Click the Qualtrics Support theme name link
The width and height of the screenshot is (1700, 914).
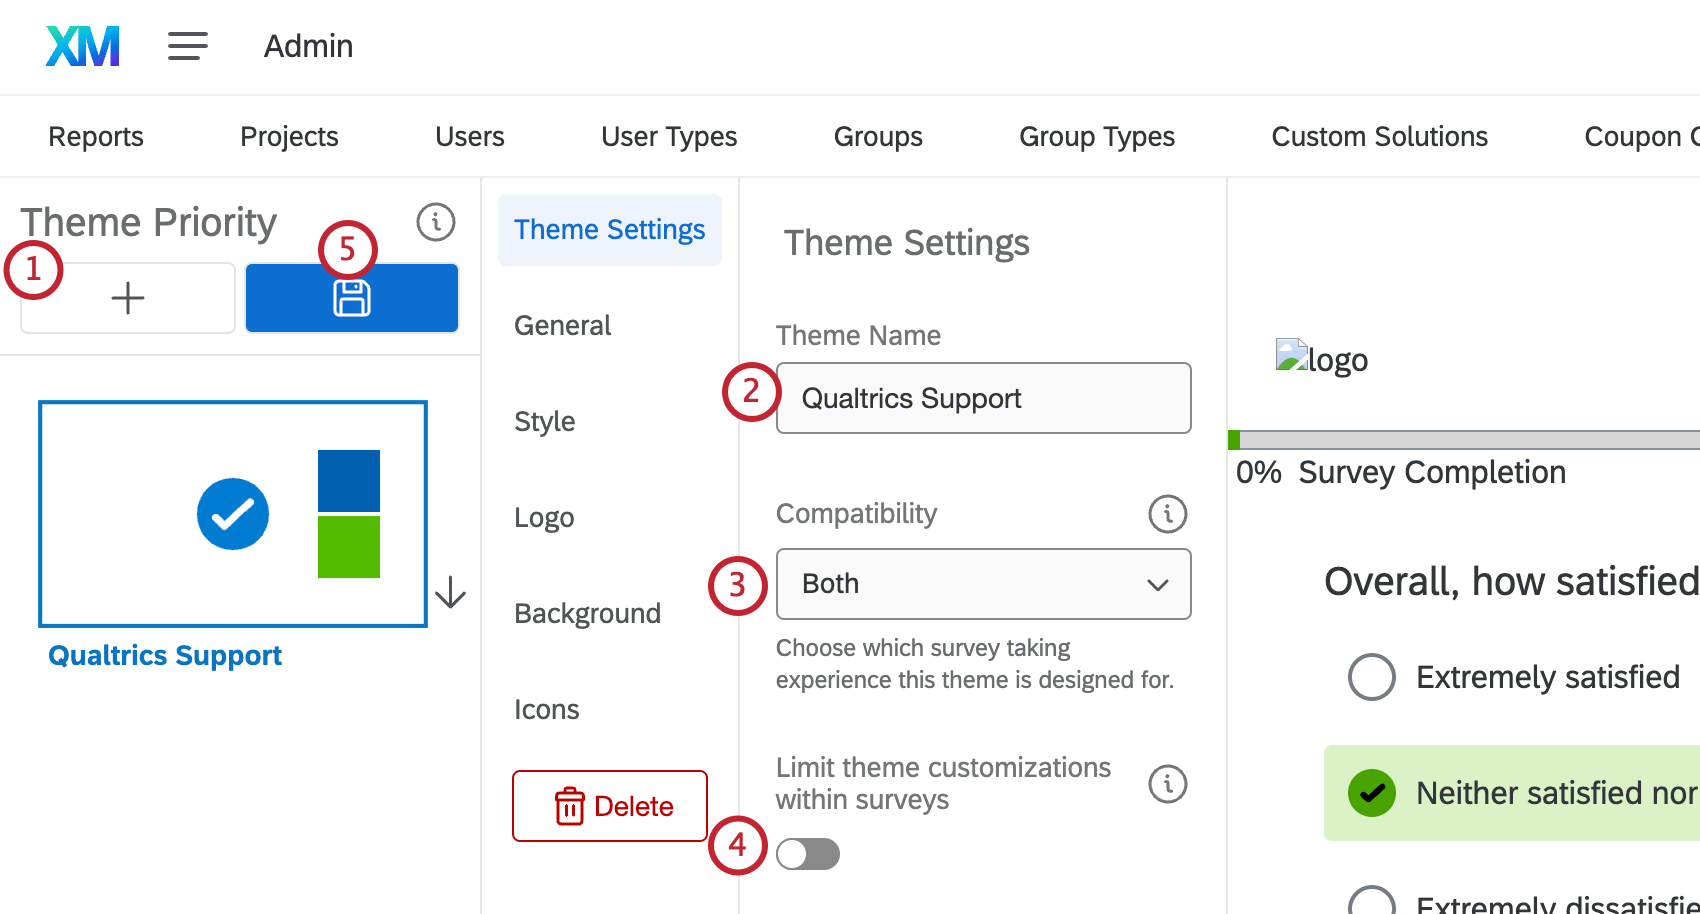[x=165, y=656]
